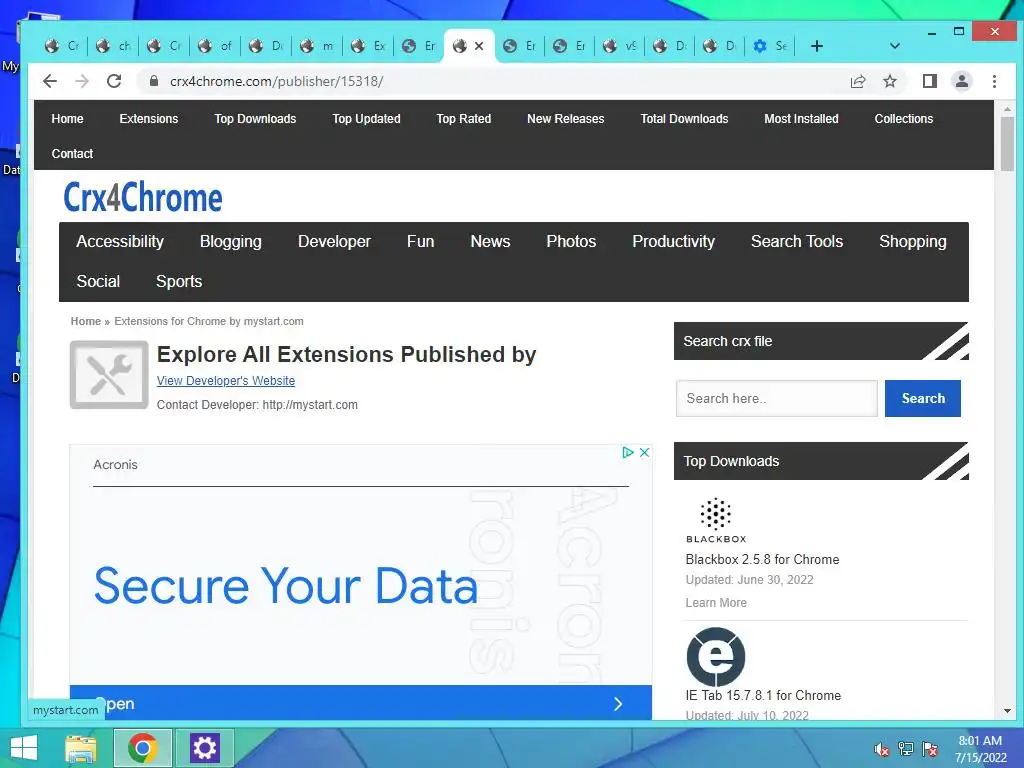
Task: Click the IE Tab extension logo
Action: pos(716,656)
